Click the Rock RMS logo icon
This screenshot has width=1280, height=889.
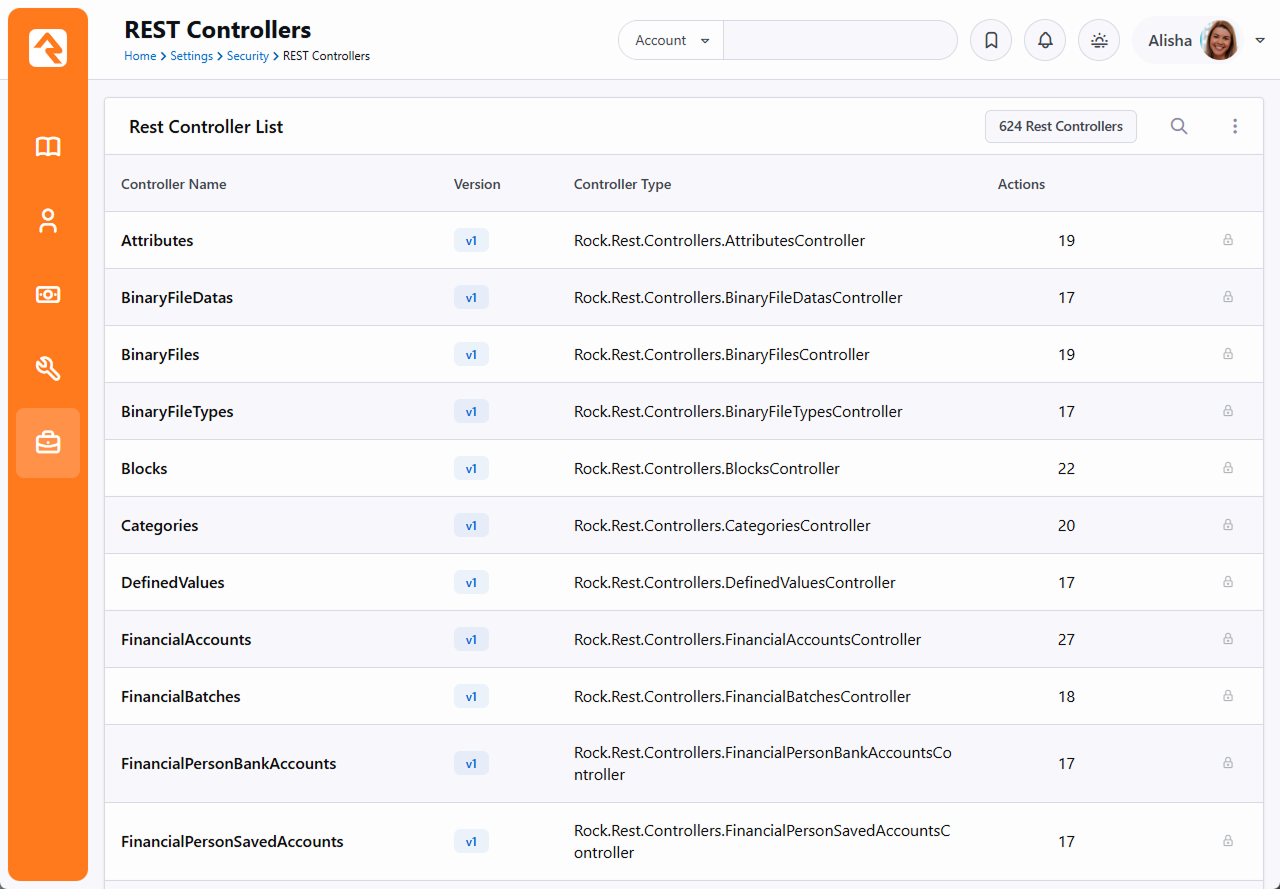click(x=48, y=48)
